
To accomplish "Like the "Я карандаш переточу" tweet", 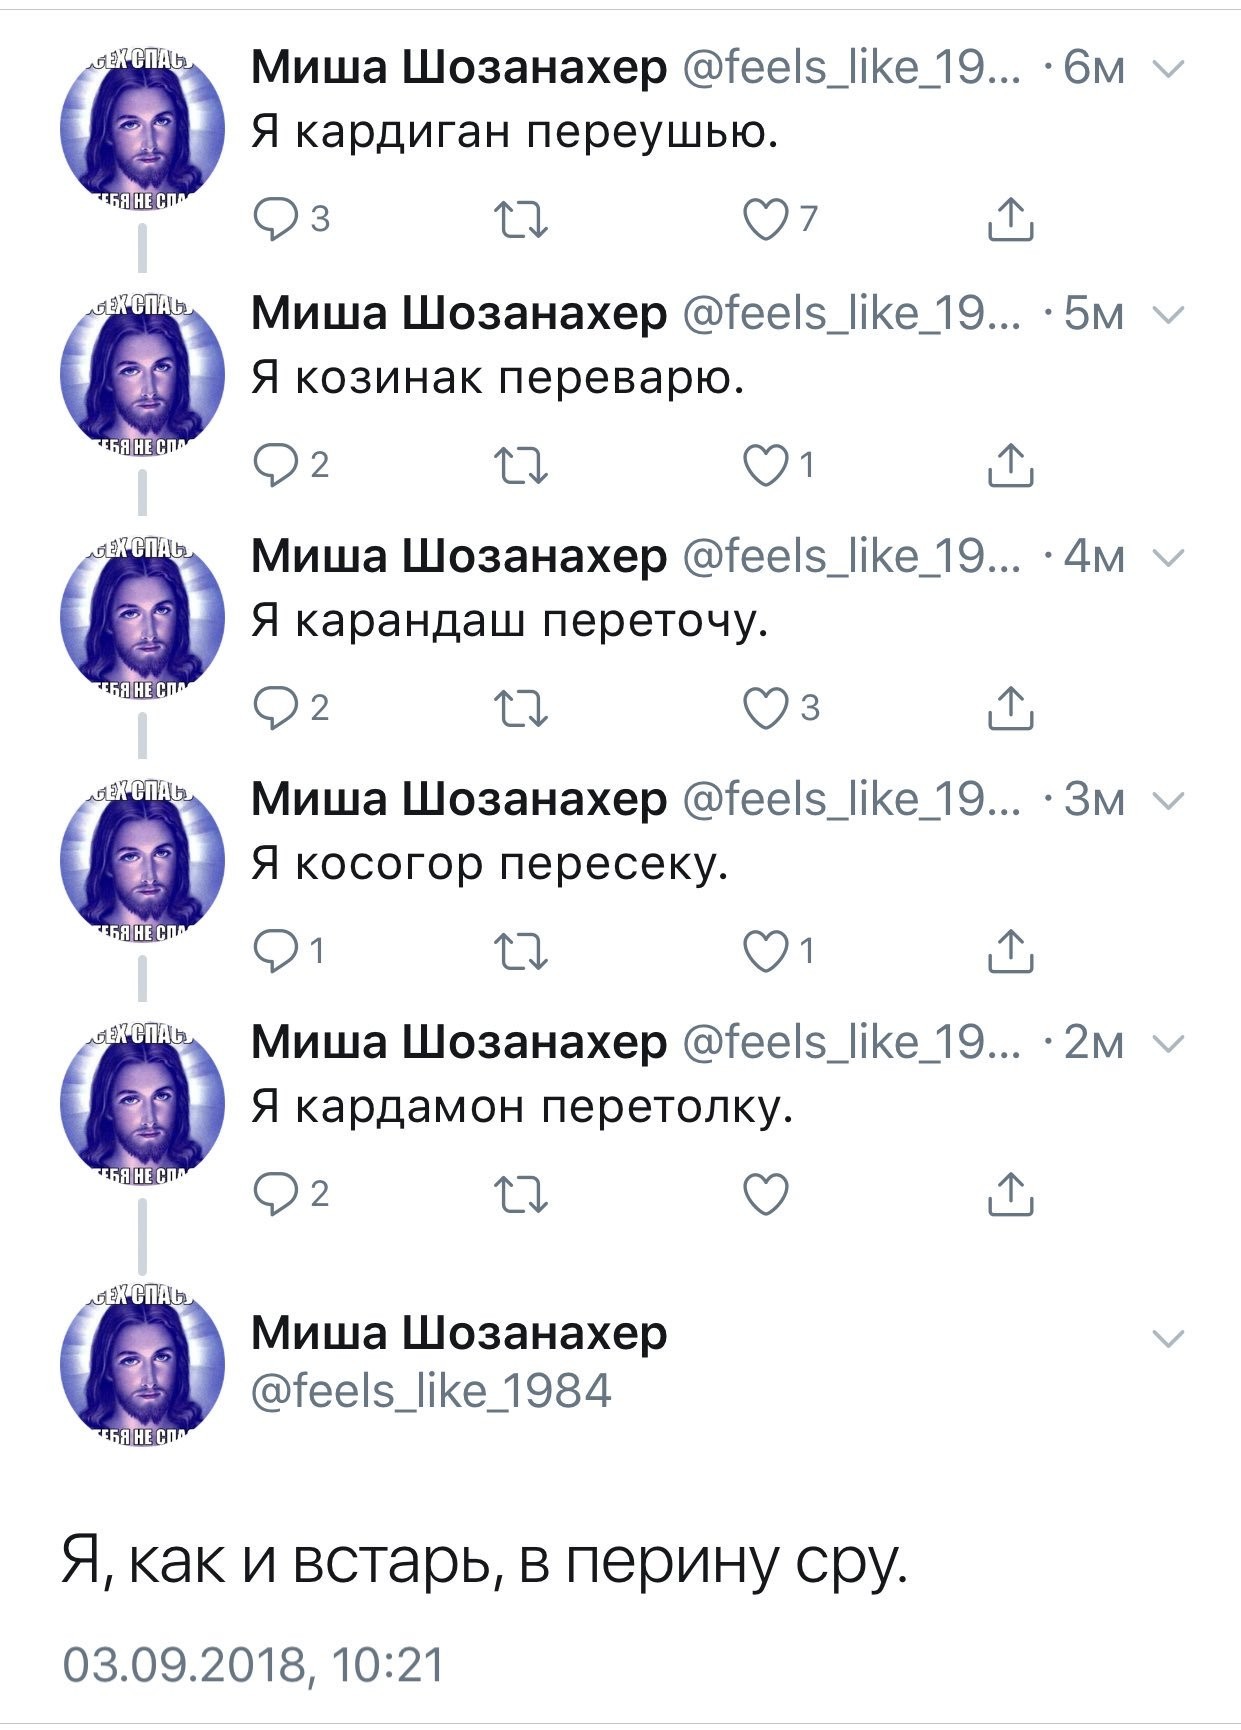I will 766,708.
